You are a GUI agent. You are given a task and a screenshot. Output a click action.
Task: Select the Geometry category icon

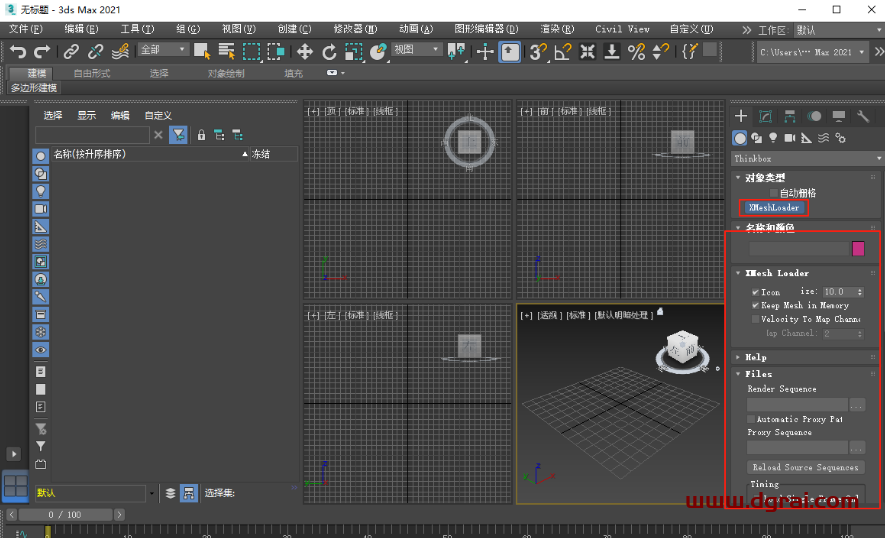tap(739, 138)
